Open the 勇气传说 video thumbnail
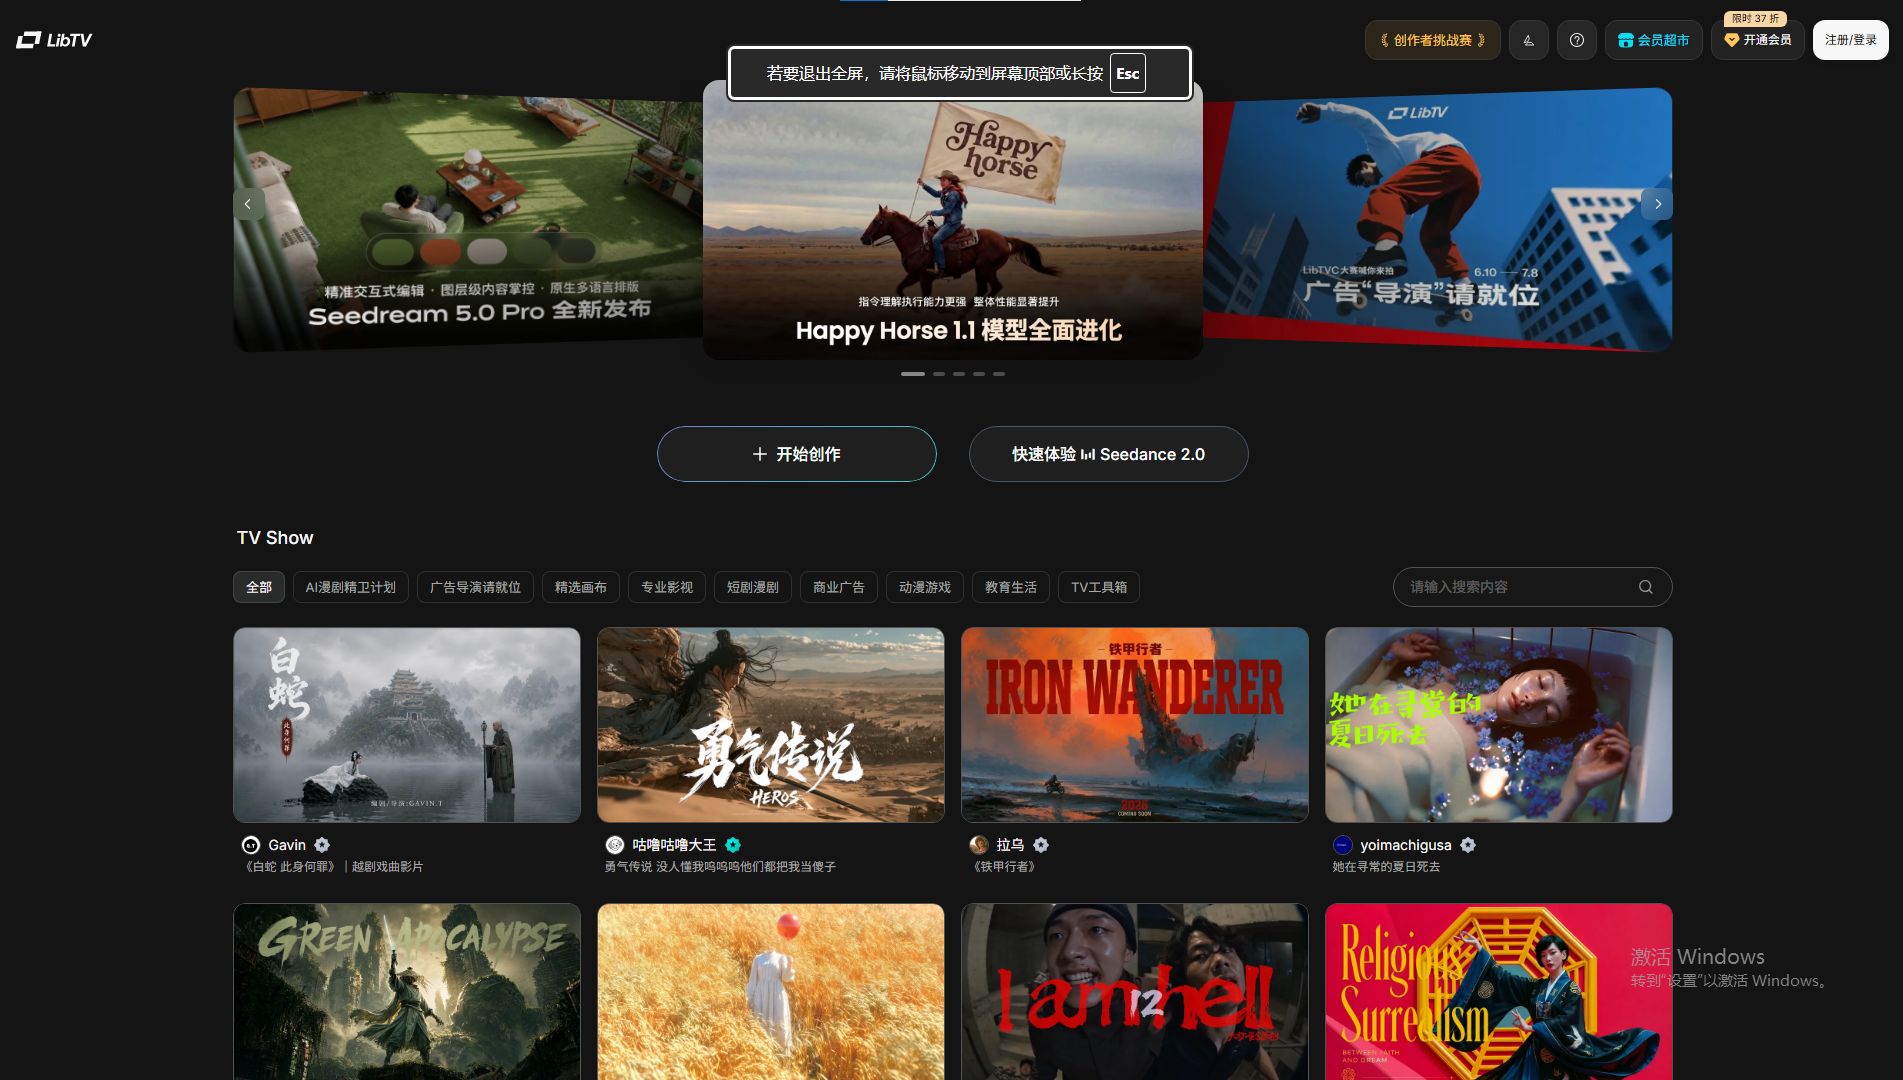 (771, 725)
